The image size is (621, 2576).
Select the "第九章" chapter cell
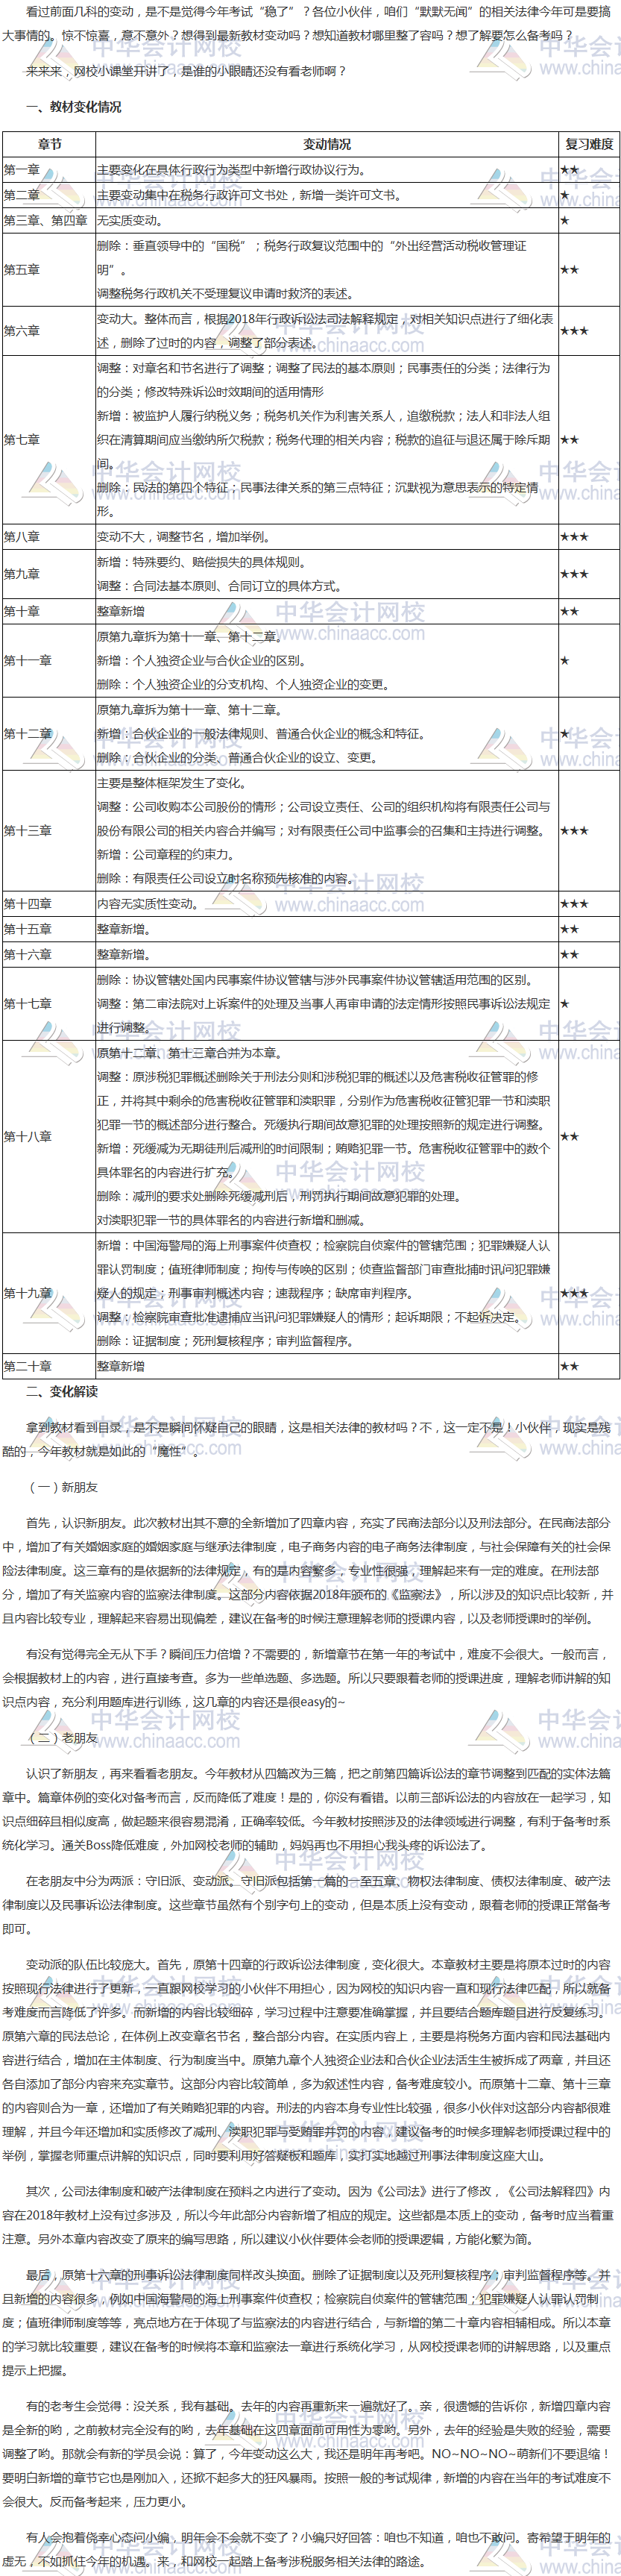point(48,574)
